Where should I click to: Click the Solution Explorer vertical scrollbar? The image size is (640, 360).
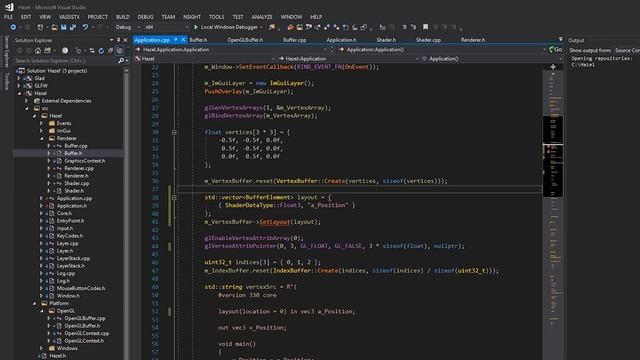pos(126,214)
